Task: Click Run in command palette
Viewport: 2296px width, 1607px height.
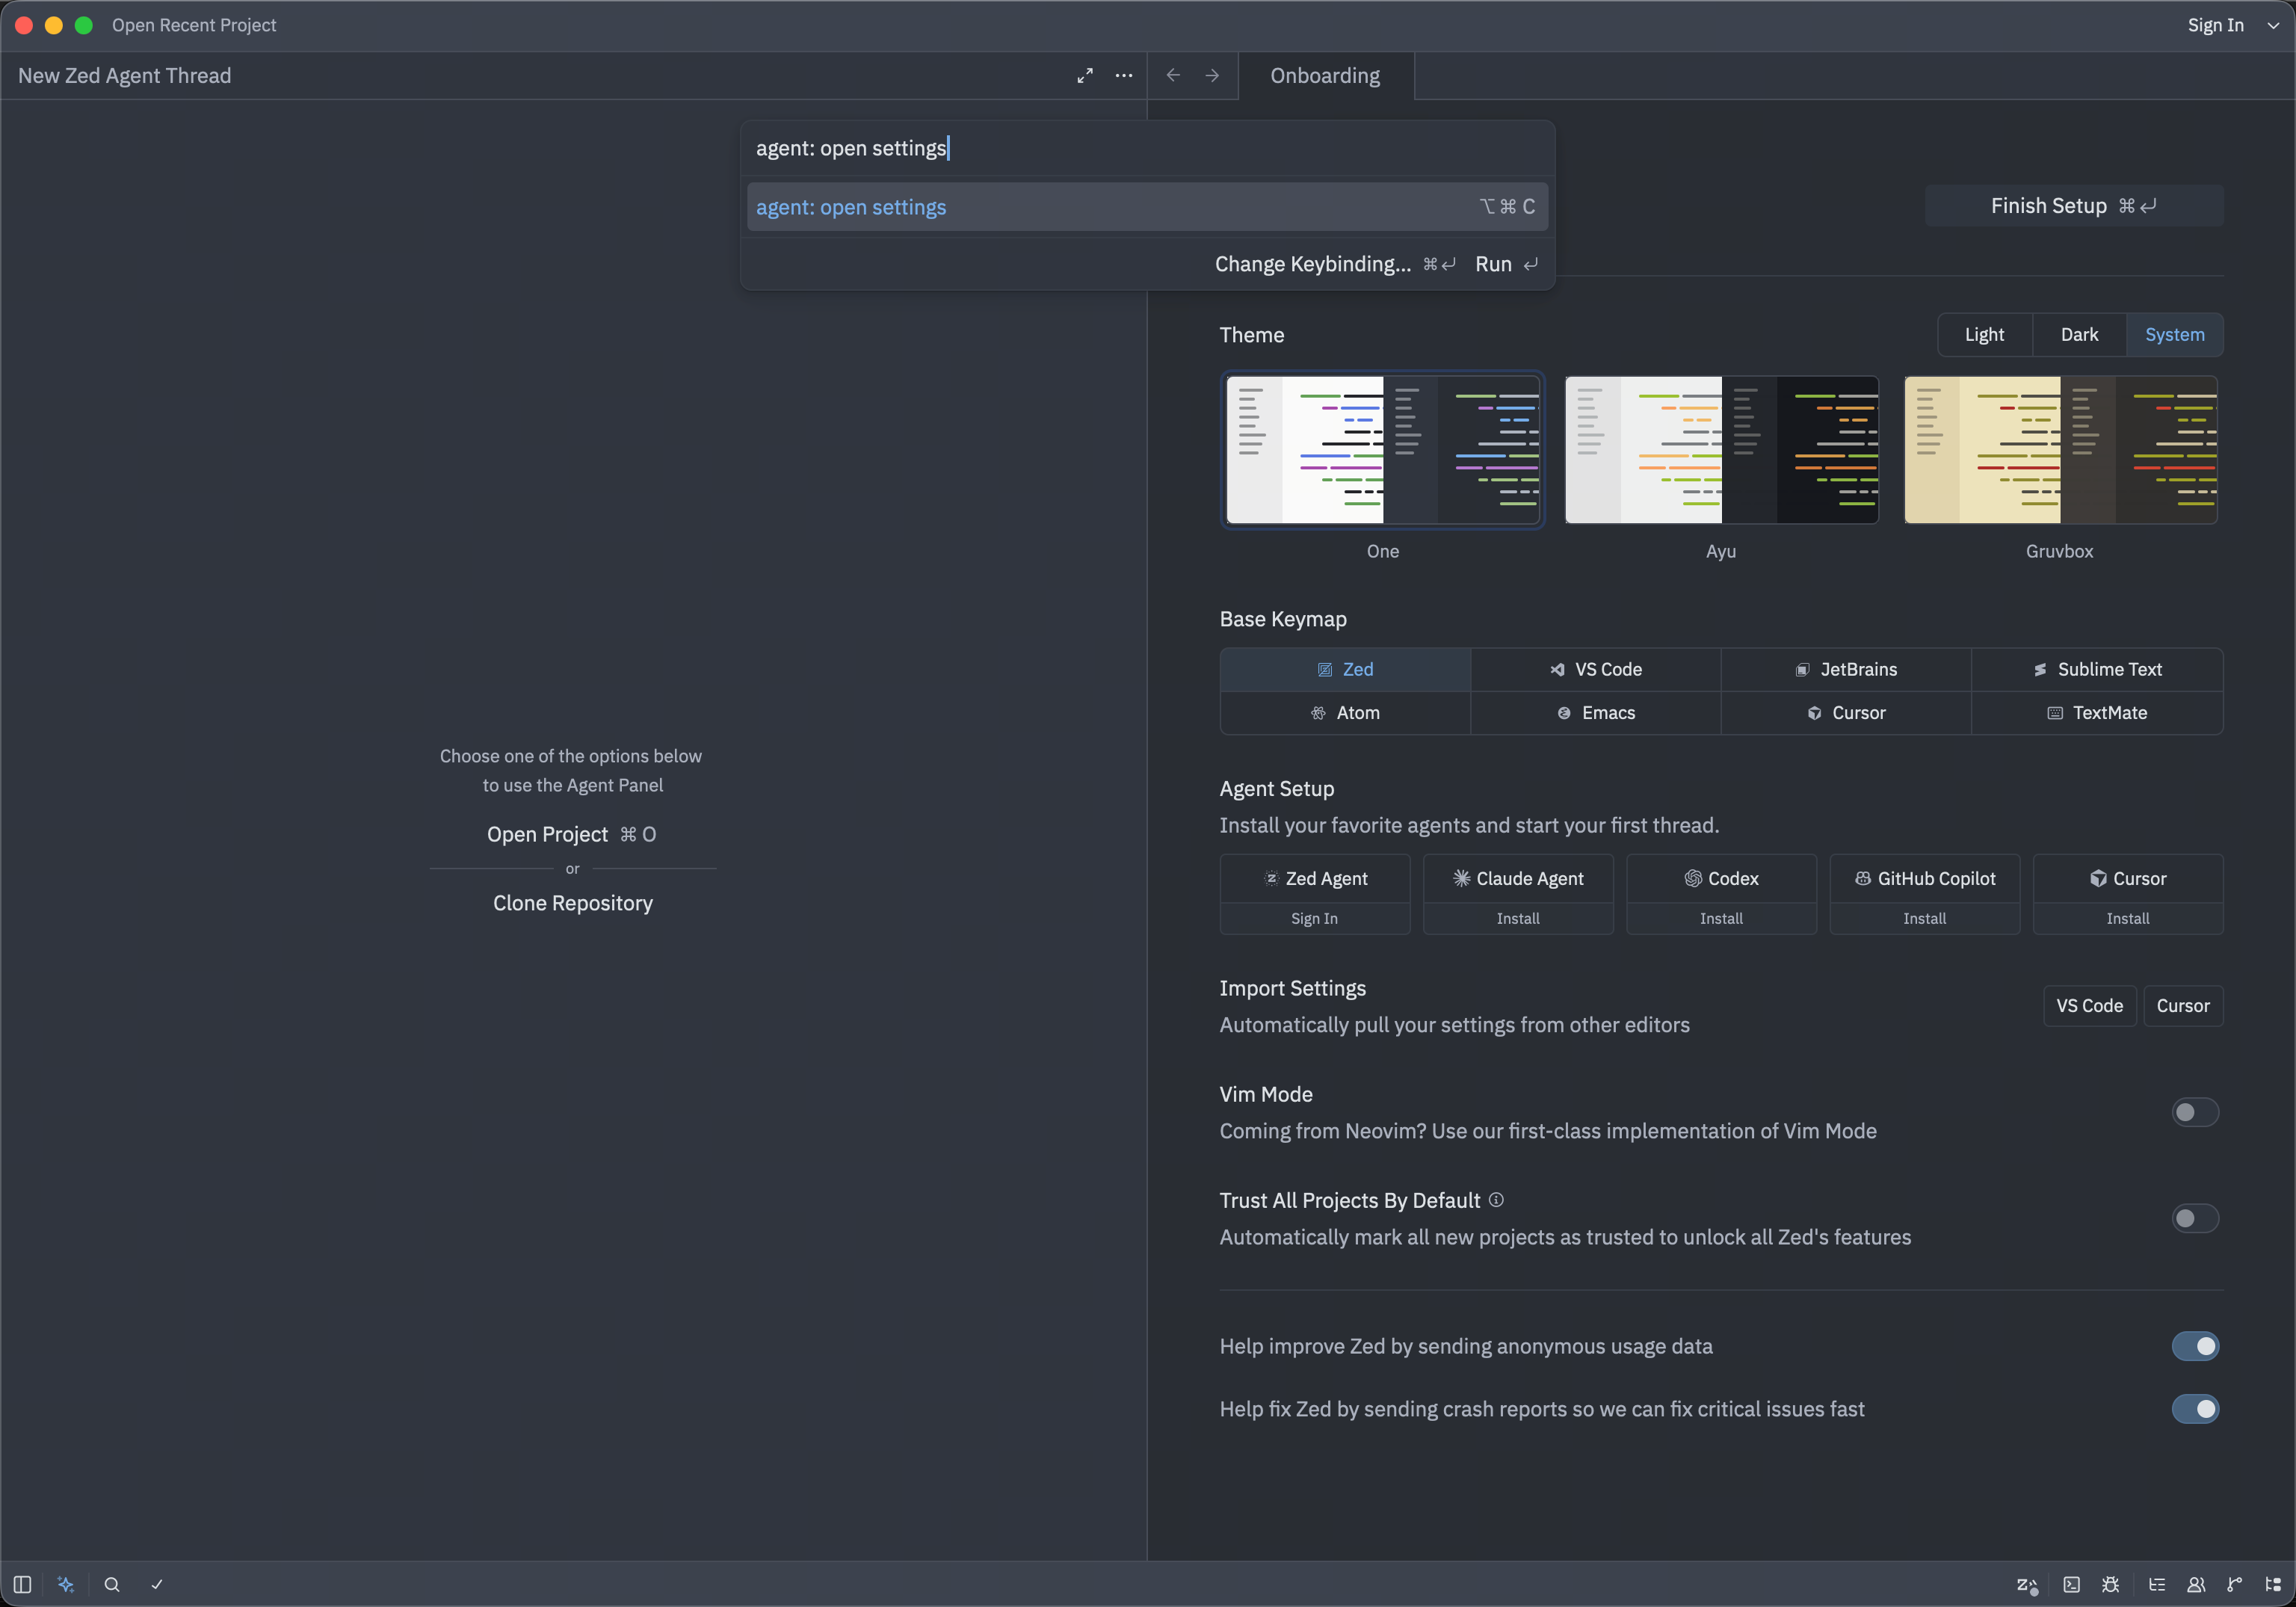Action: pos(1506,264)
